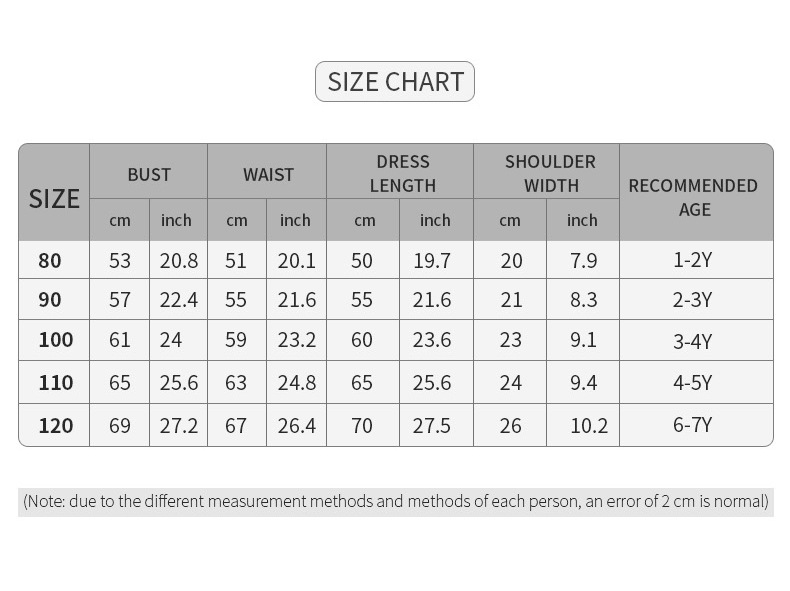The height and width of the screenshot is (591, 790).
Task: Click the measurement error note text
Action: point(396,501)
